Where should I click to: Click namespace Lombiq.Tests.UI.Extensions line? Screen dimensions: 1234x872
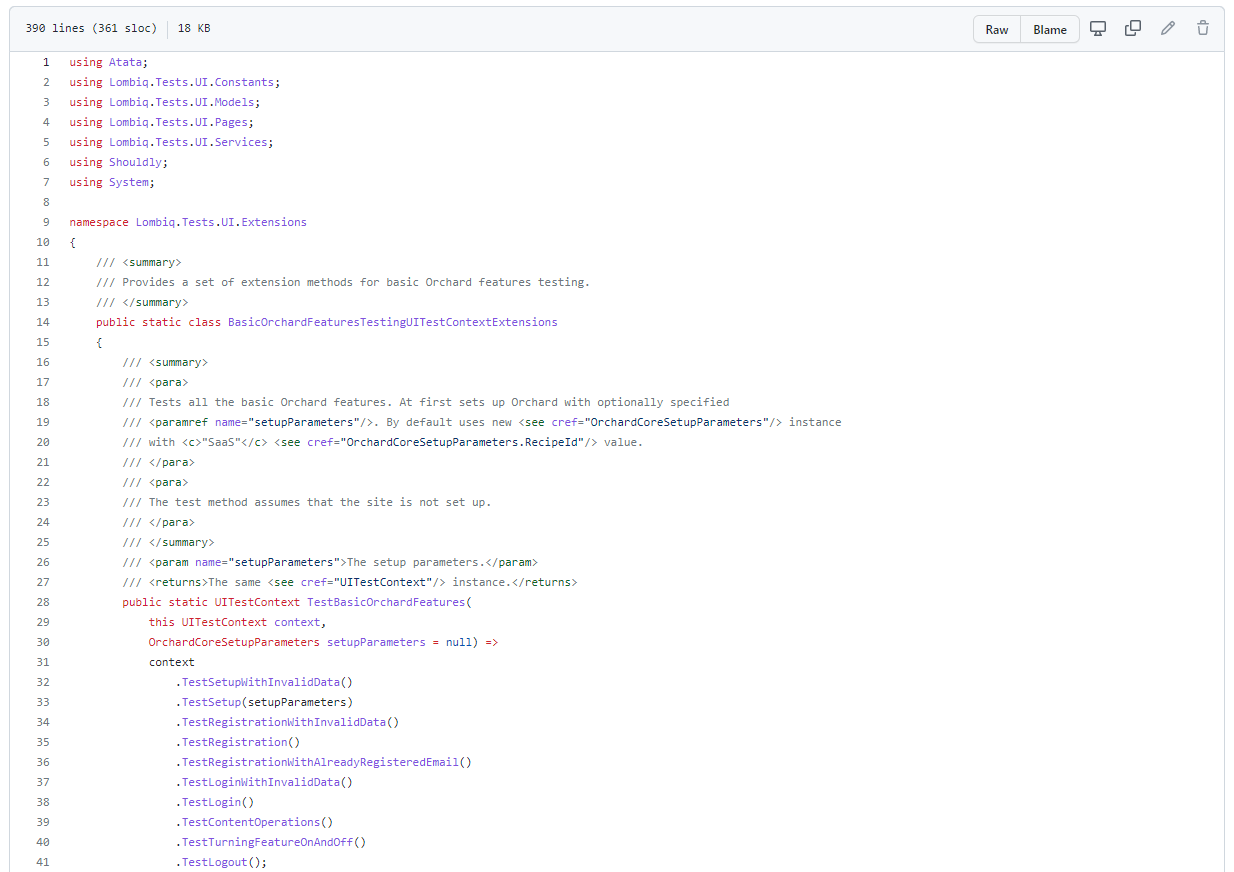click(188, 222)
